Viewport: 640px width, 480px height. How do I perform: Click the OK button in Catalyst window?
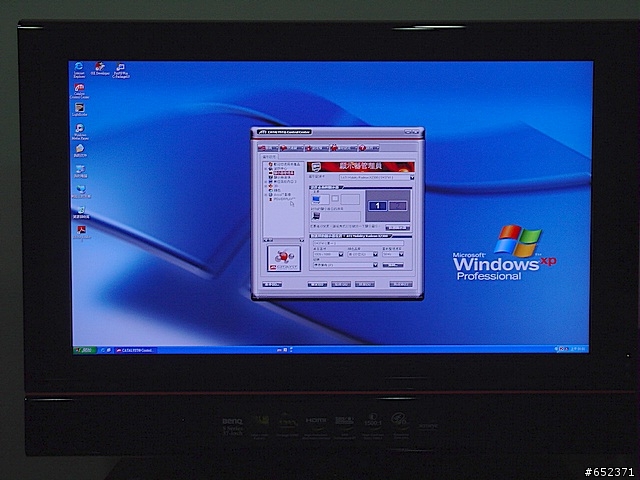[x=317, y=284]
